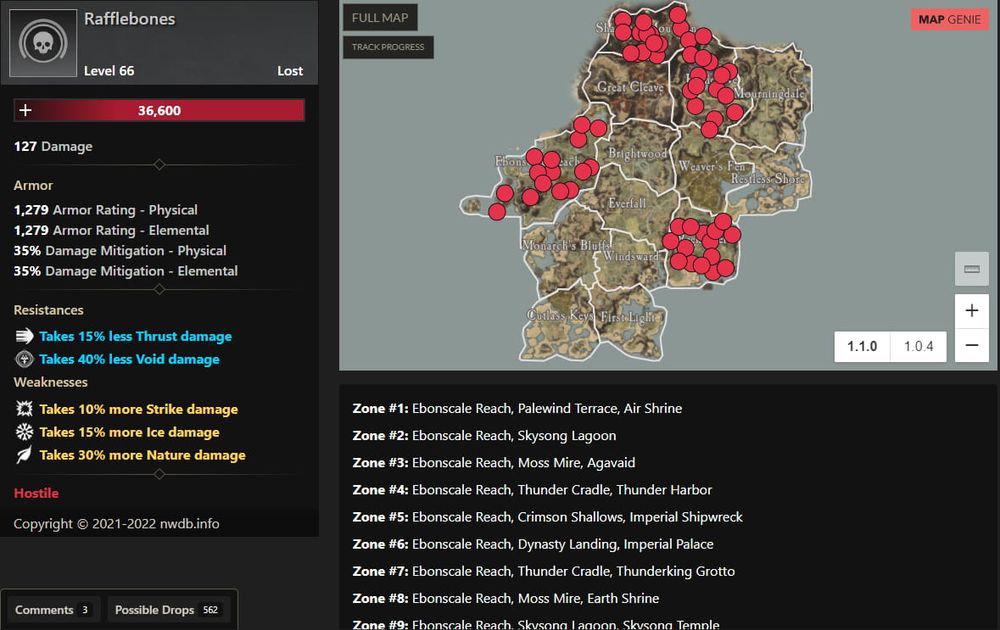This screenshot has height=630, width=1000.
Task: Click the Windsward label on map
Action: point(631,256)
